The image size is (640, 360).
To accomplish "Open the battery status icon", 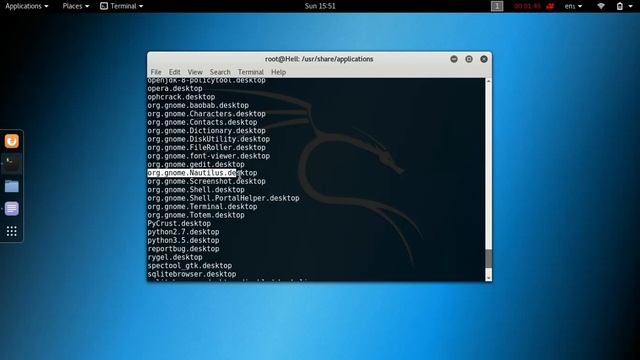I will click(620, 6).
